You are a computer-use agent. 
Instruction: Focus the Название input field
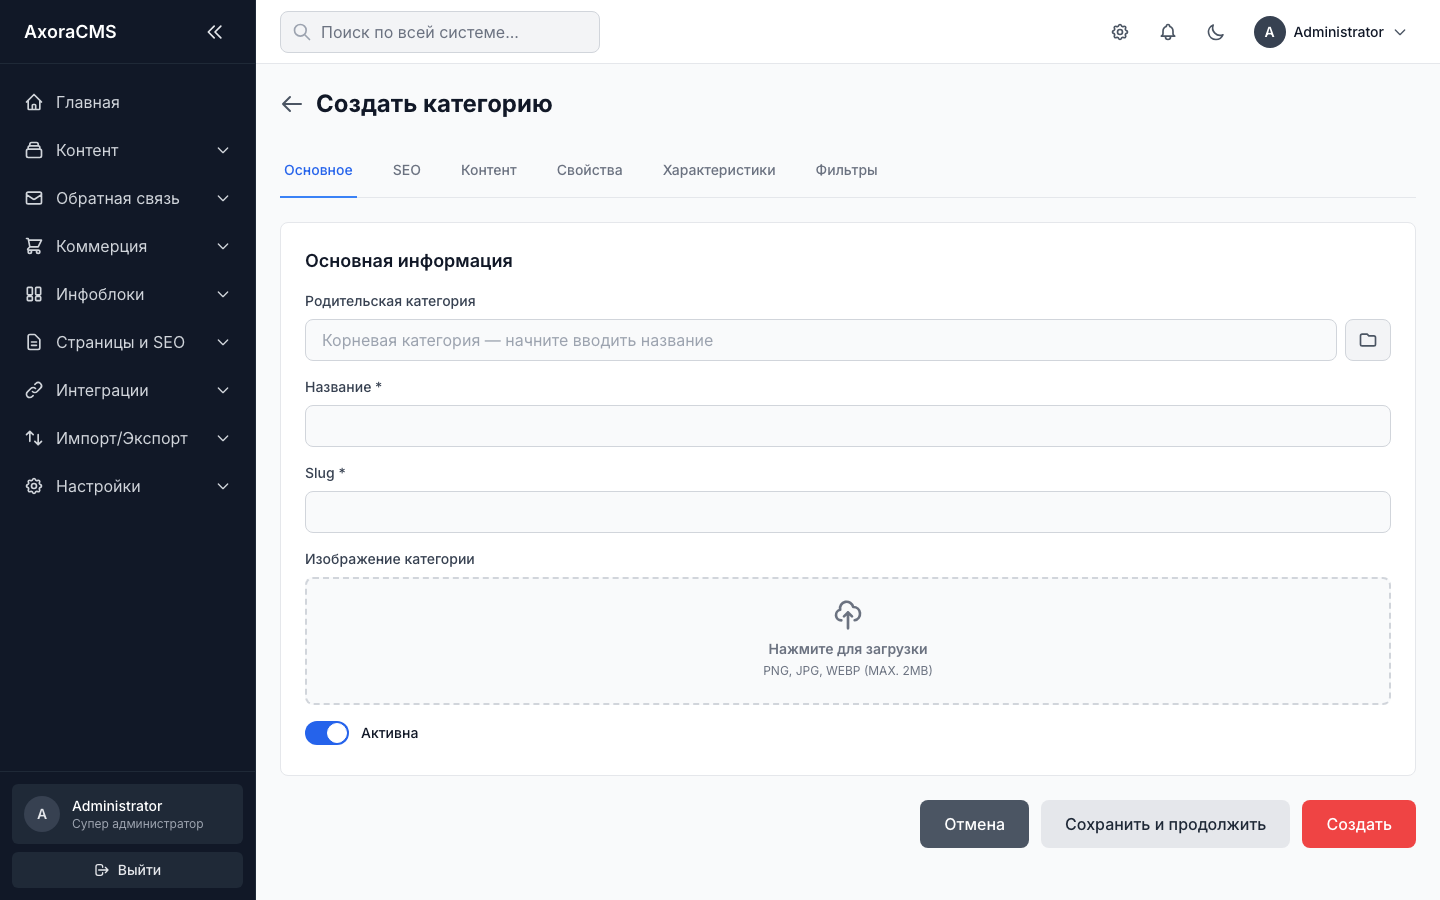(848, 426)
